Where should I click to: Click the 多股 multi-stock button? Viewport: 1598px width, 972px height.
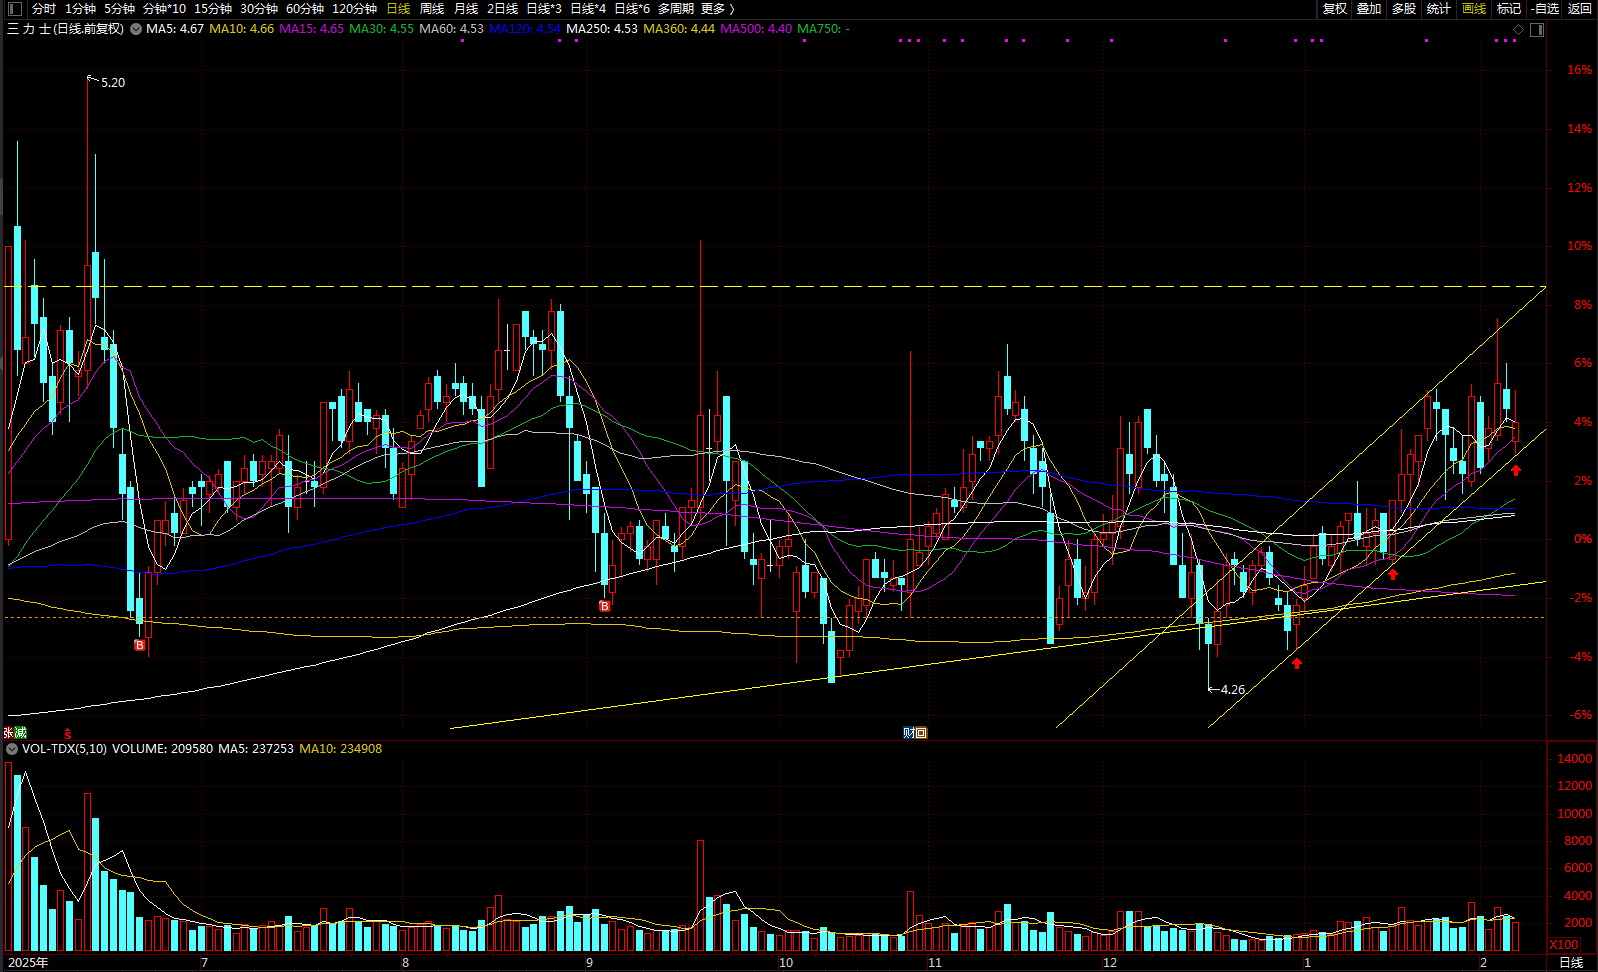point(1404,8)
